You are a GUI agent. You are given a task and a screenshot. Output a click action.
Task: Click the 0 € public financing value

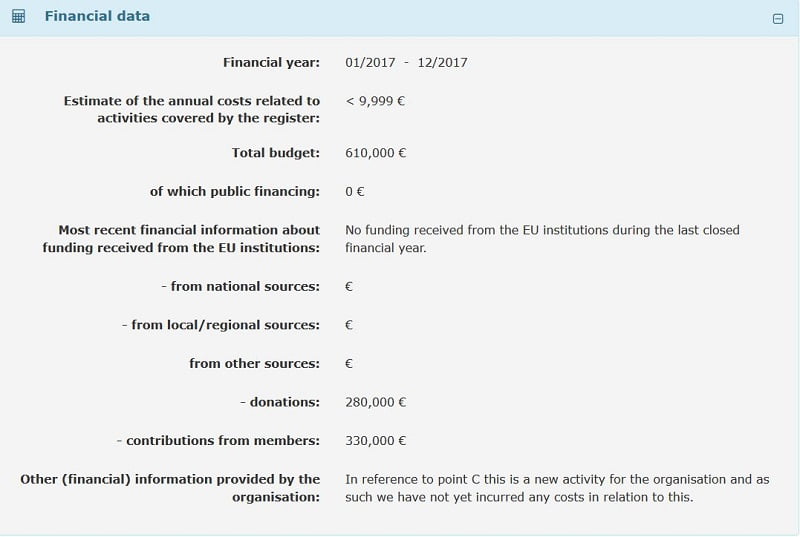pyautogui.click(x=355, y=191)
